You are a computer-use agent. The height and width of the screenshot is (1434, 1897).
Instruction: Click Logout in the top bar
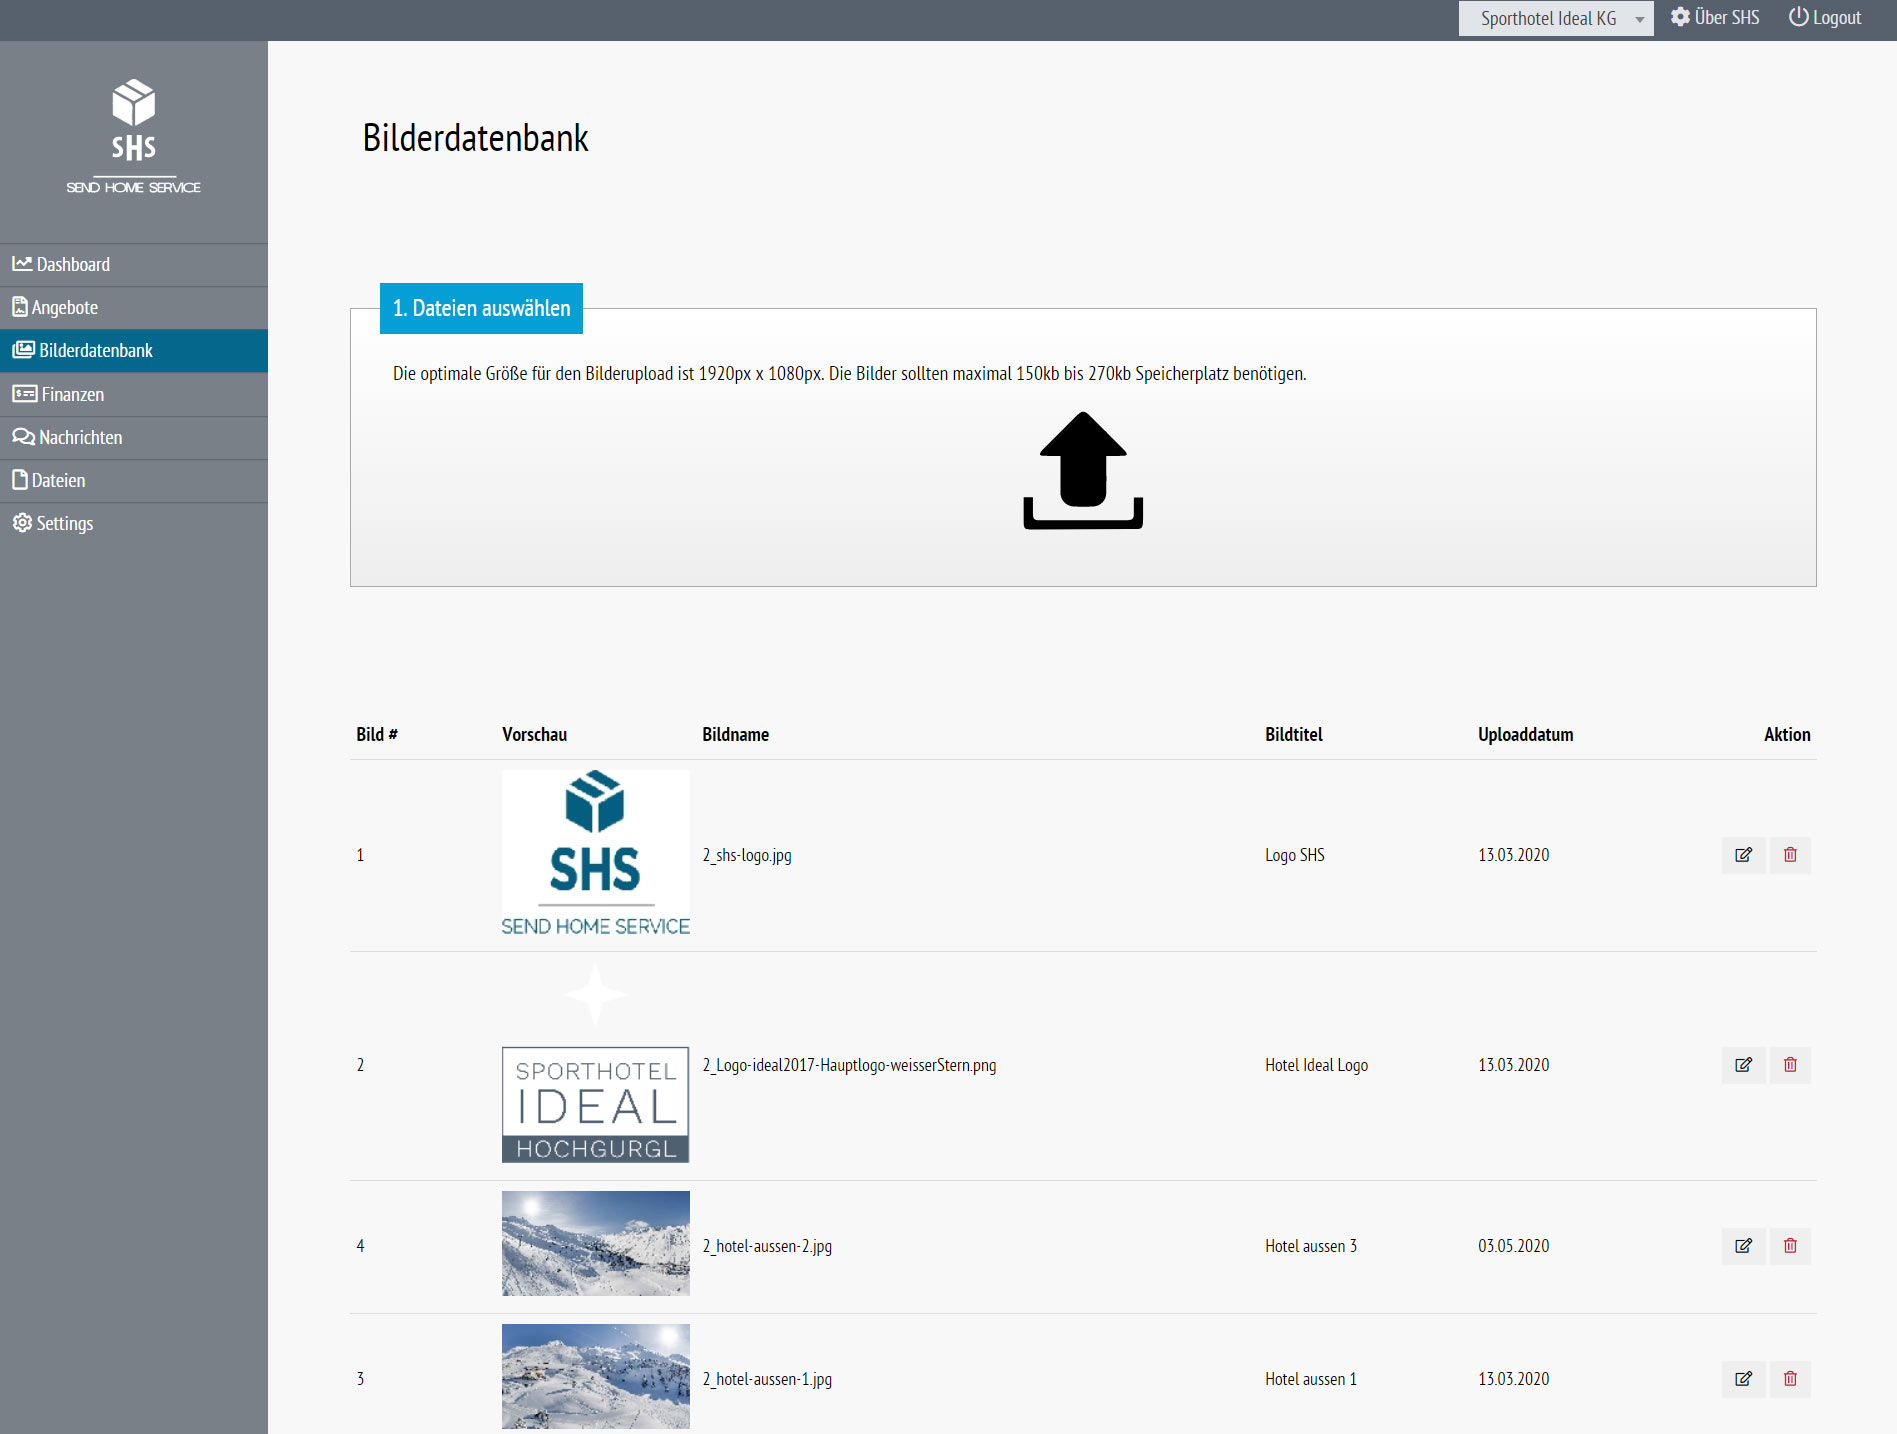1825,17
